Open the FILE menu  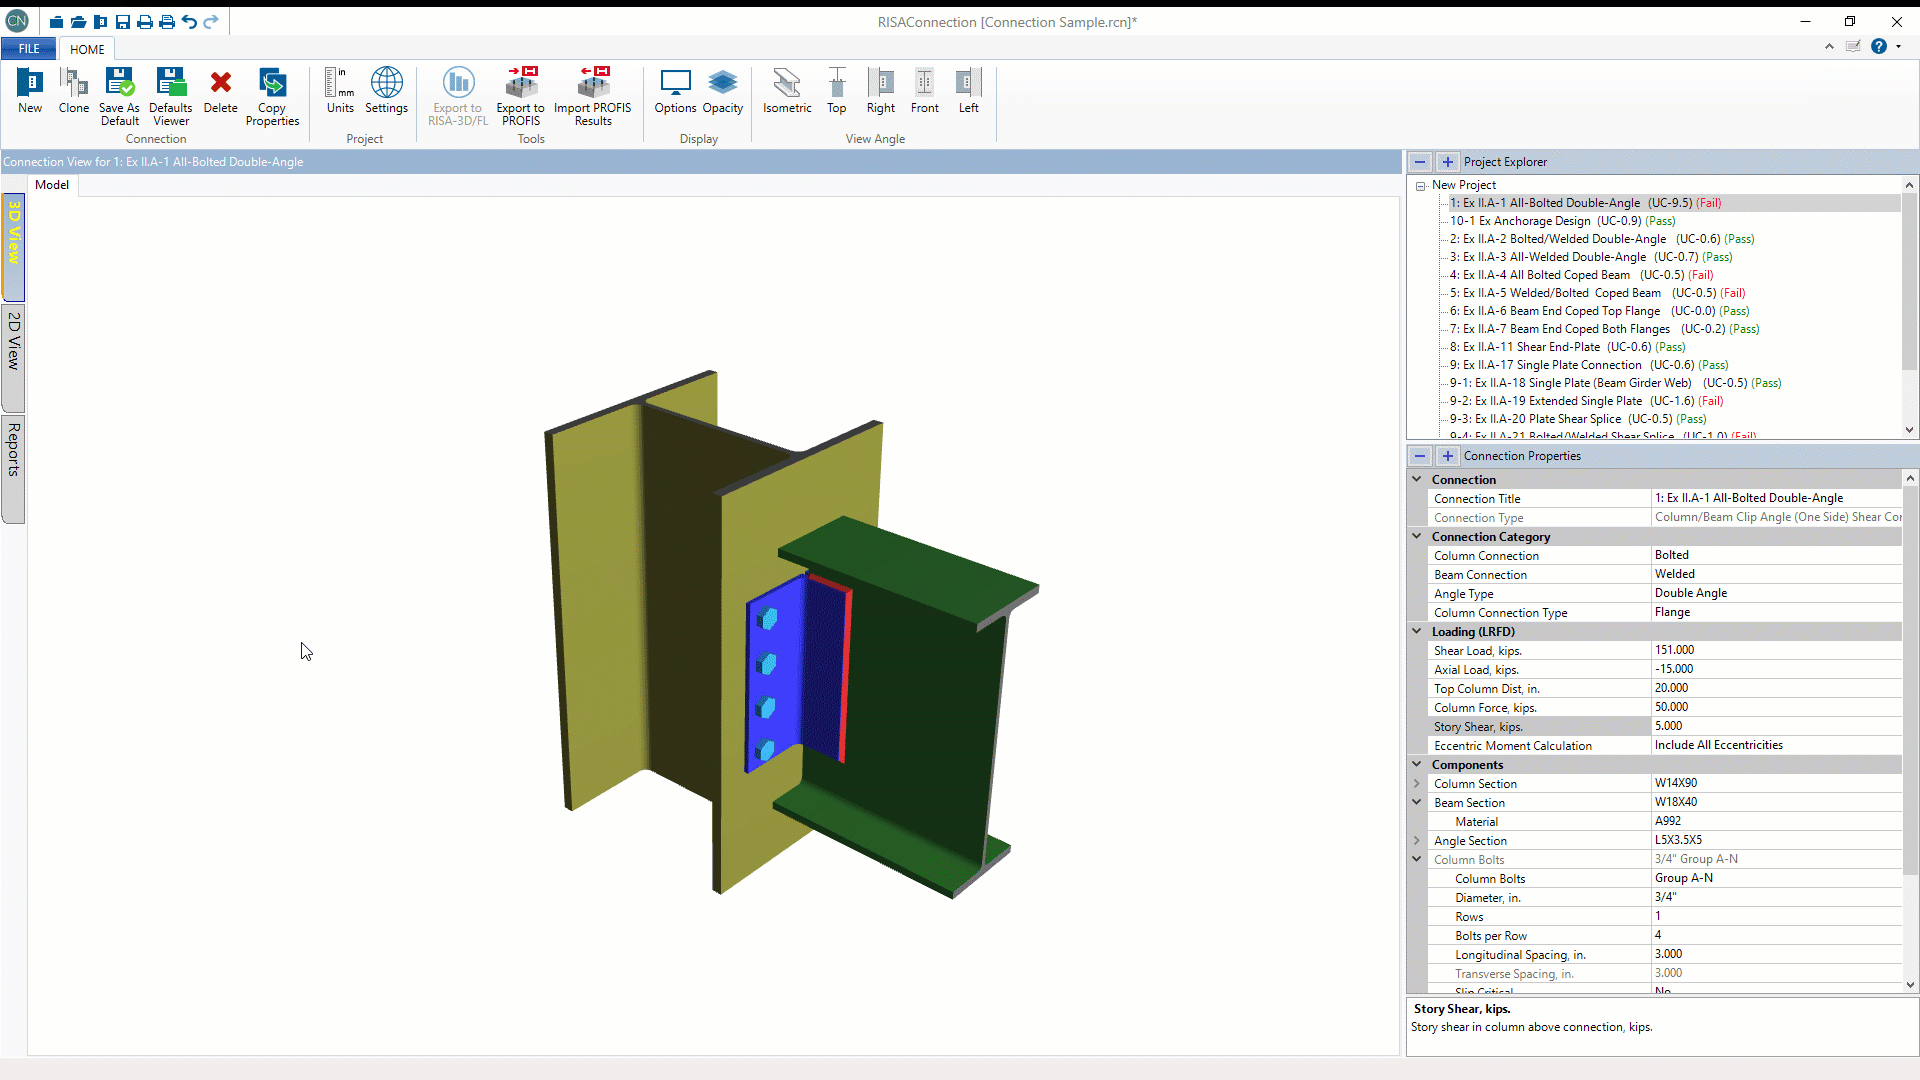[x=29, y=48]
